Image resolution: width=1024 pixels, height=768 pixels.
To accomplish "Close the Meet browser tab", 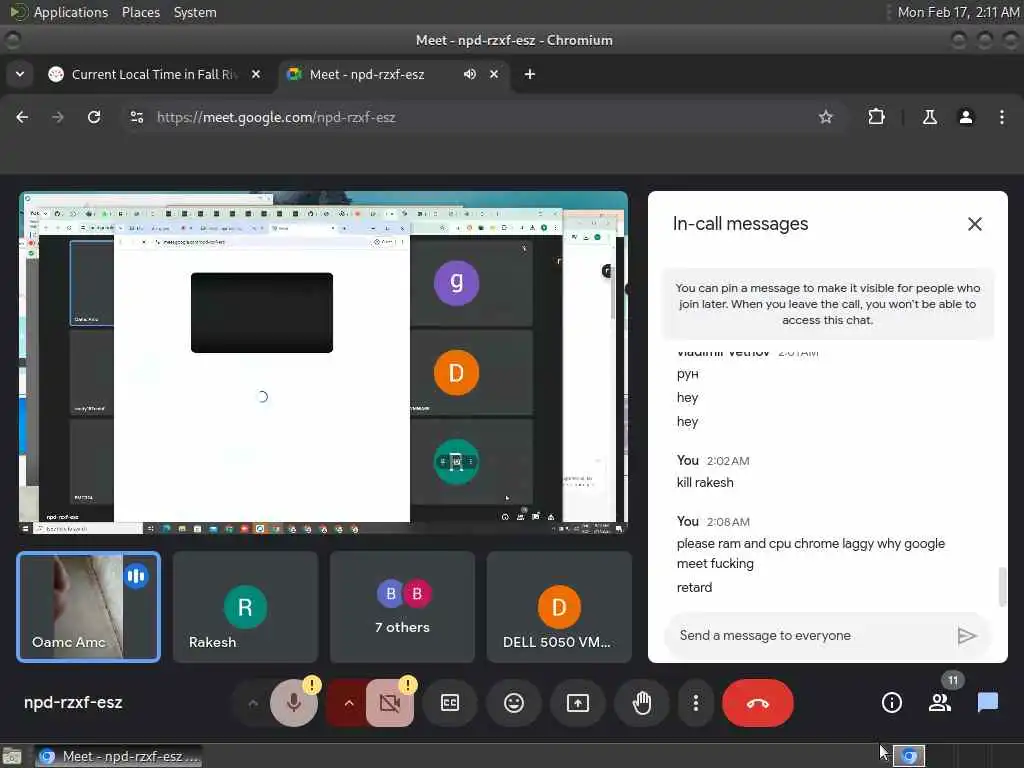I will click(x=494, y=74).
